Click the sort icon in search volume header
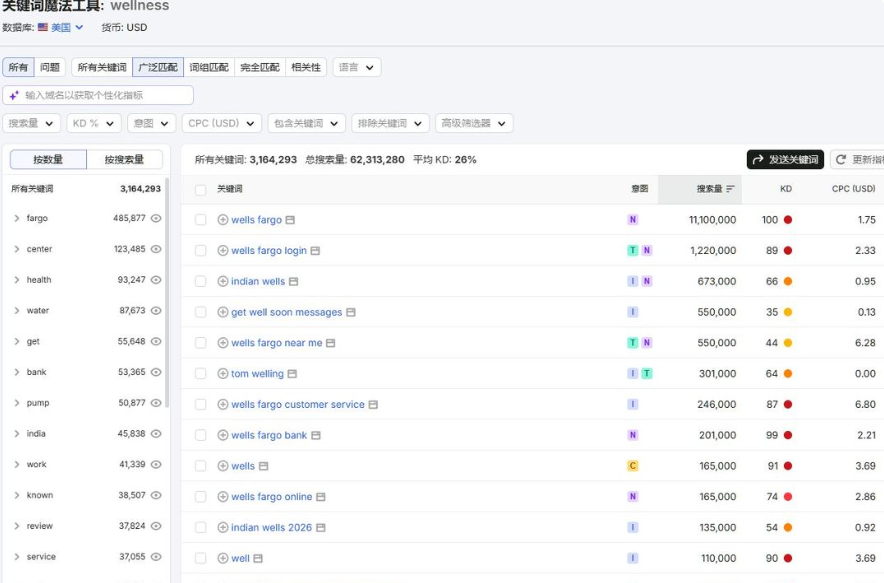 [731, 189]
